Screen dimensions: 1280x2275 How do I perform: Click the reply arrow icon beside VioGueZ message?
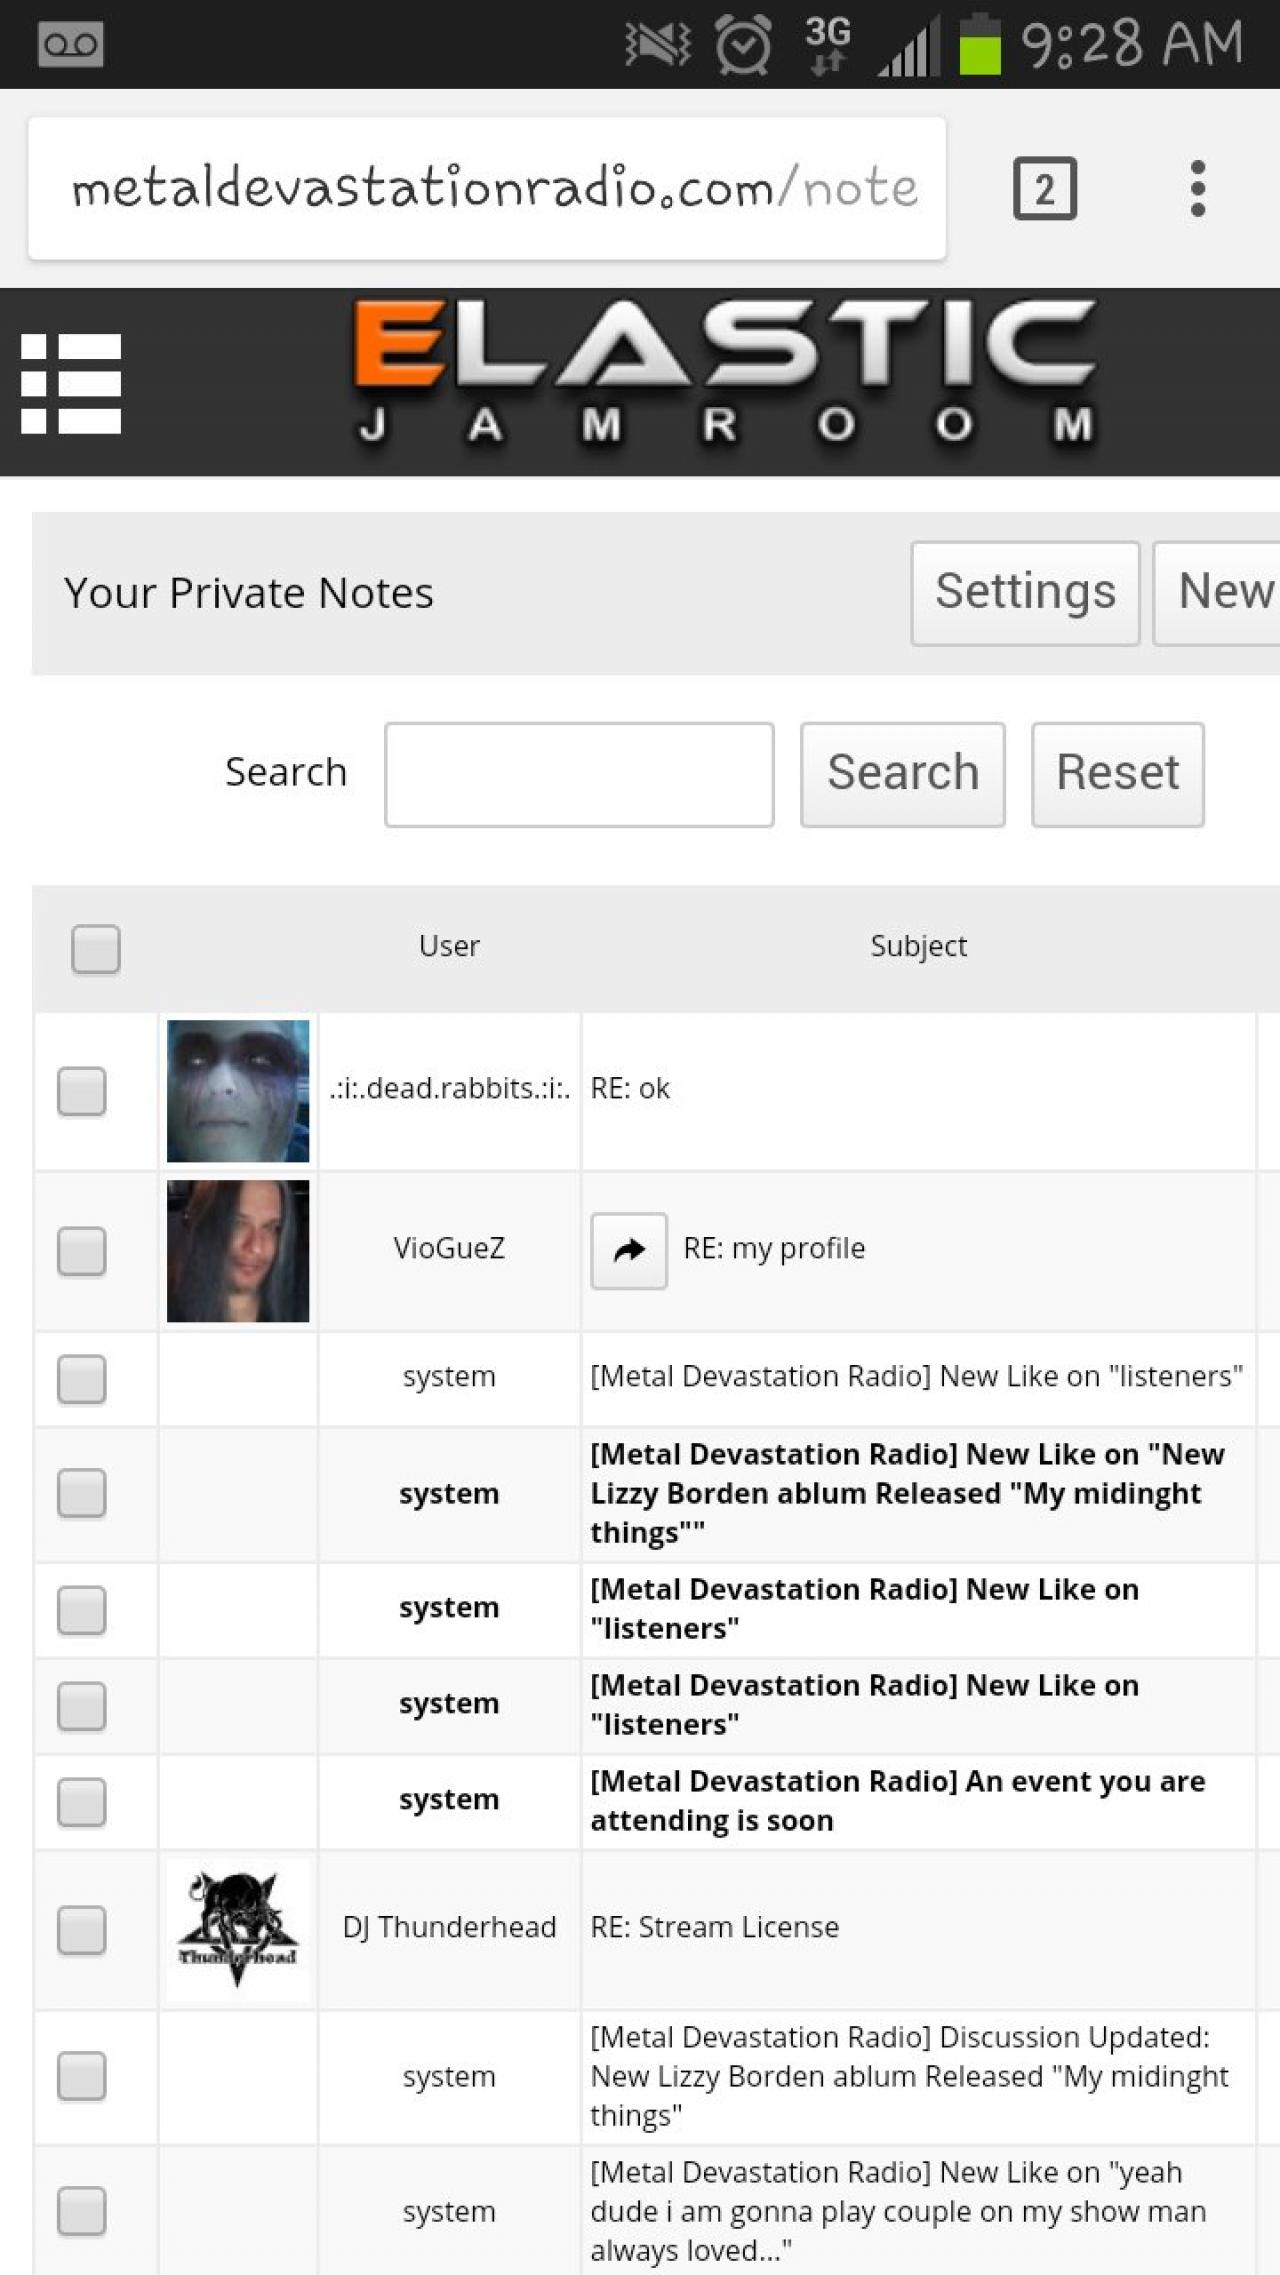(x=628, y=1250)
